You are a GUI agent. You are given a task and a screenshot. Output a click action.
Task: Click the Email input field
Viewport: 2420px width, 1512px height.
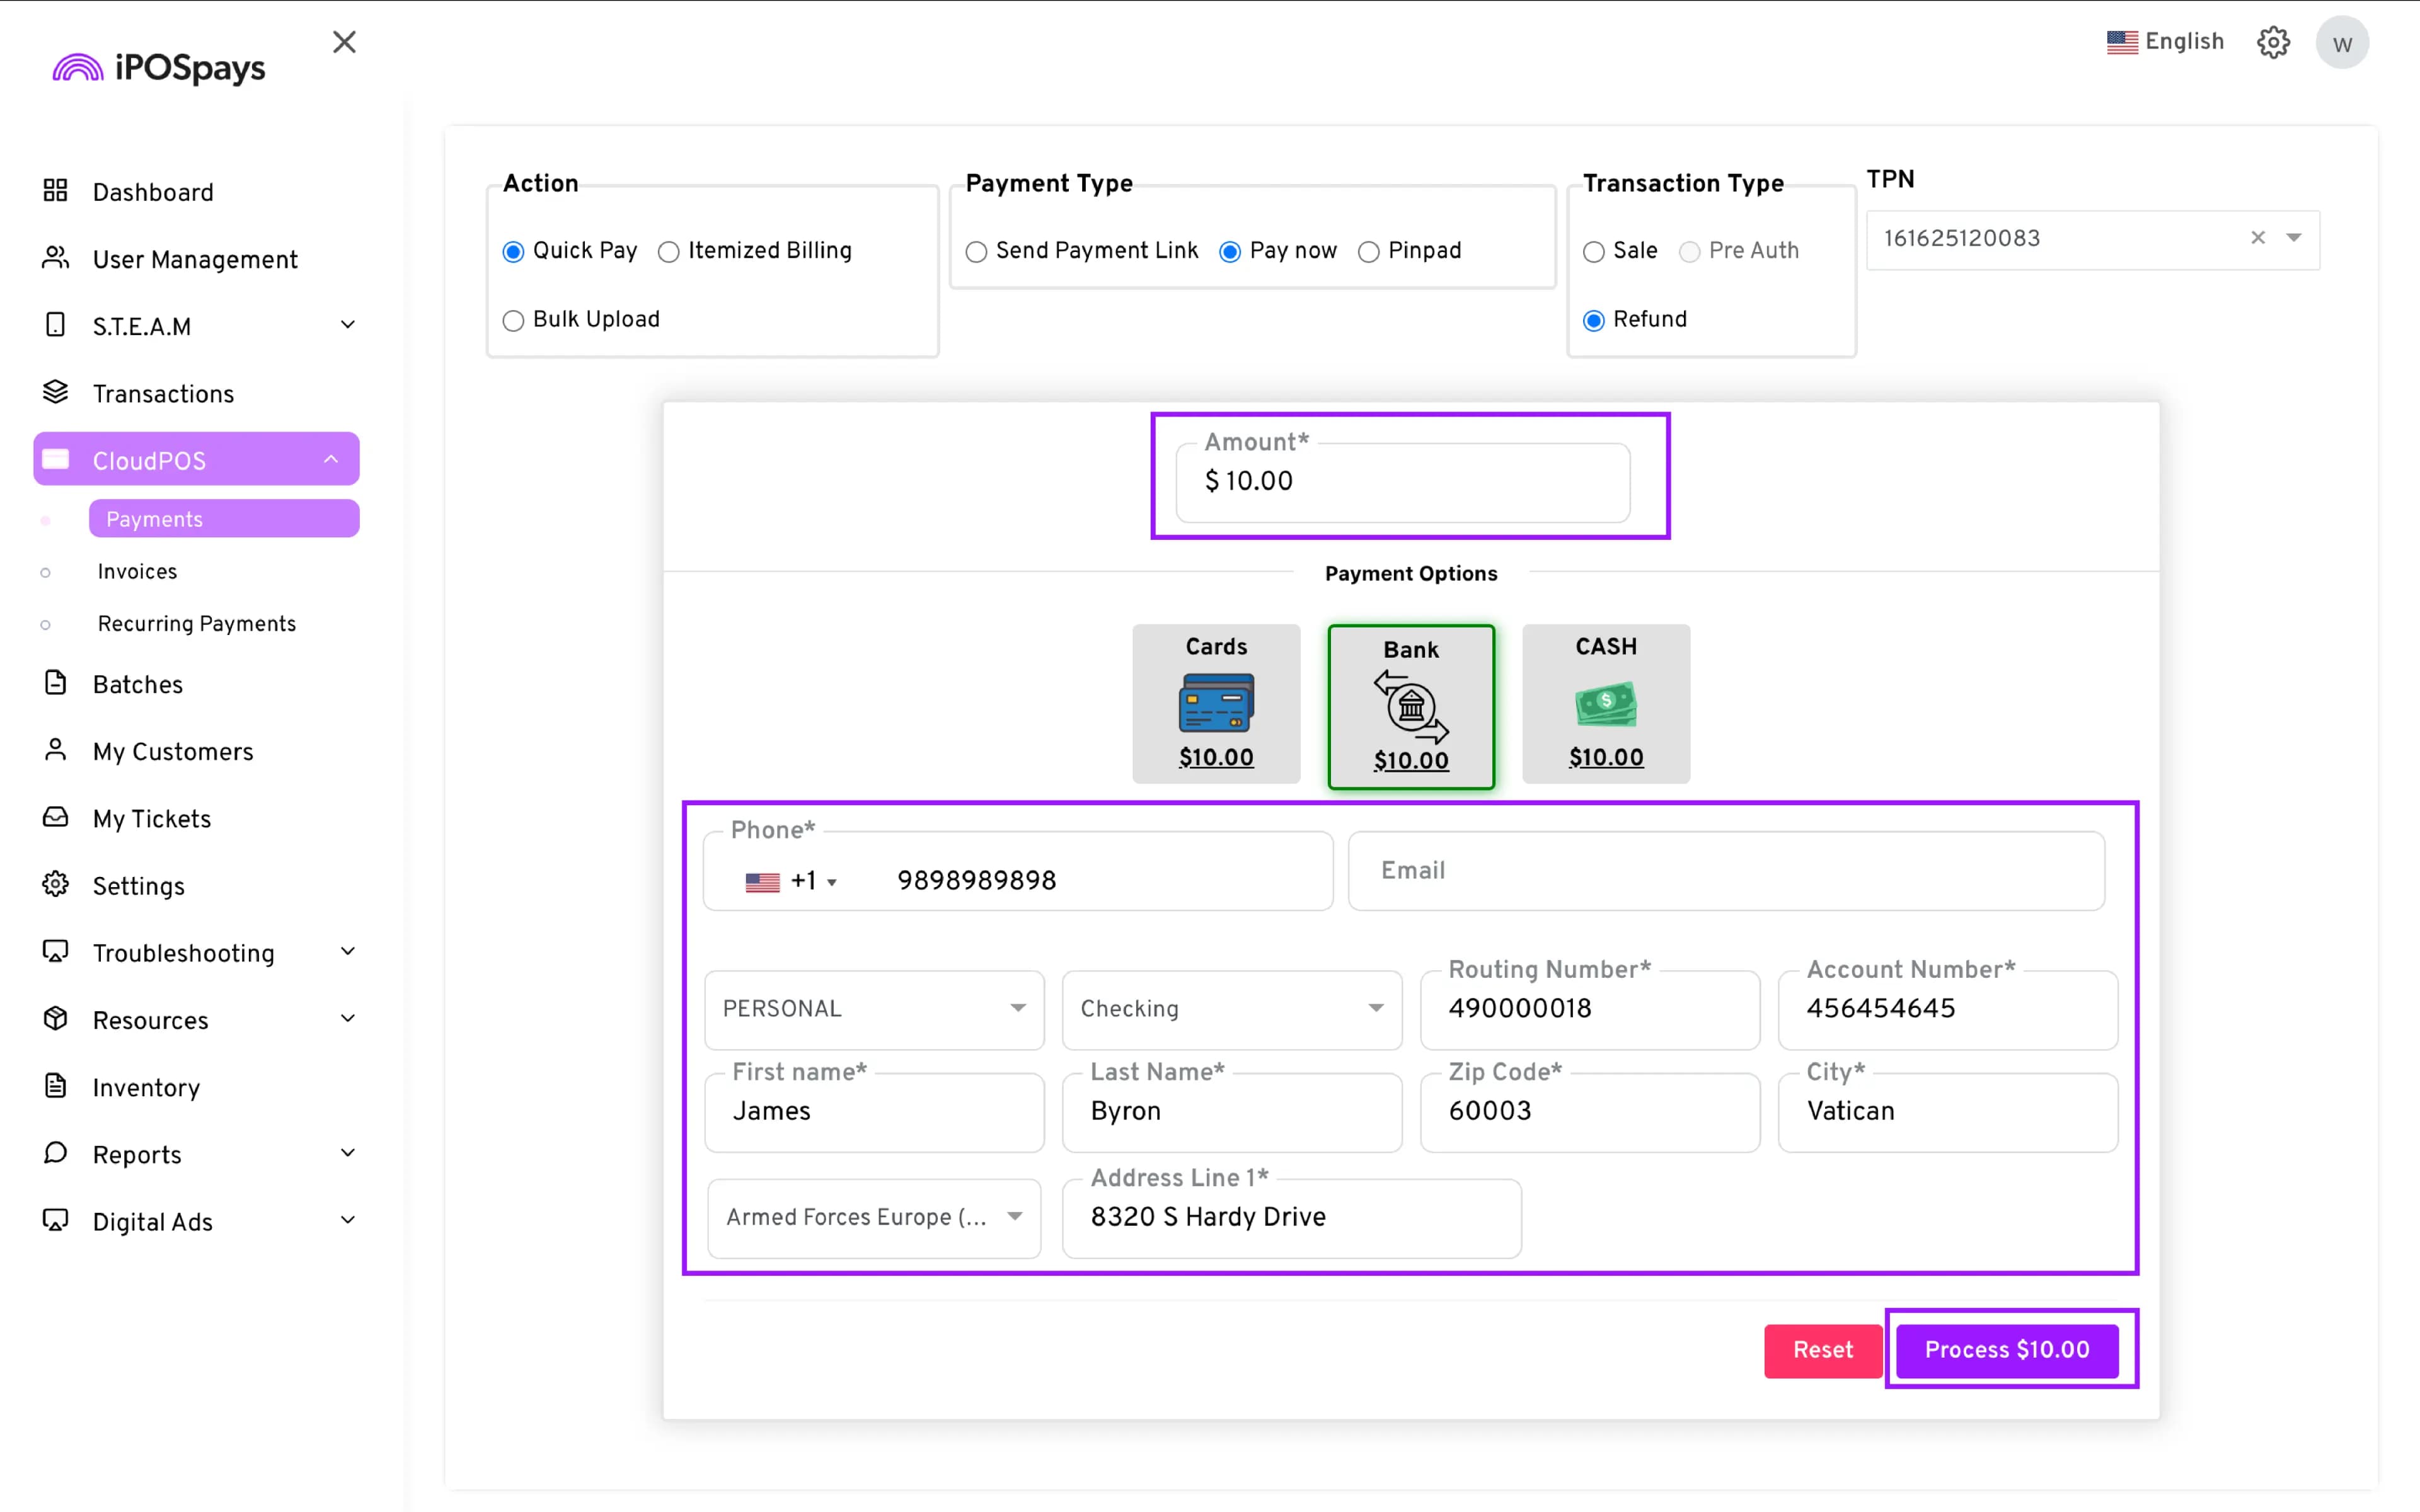click(x=1725, y=870)
